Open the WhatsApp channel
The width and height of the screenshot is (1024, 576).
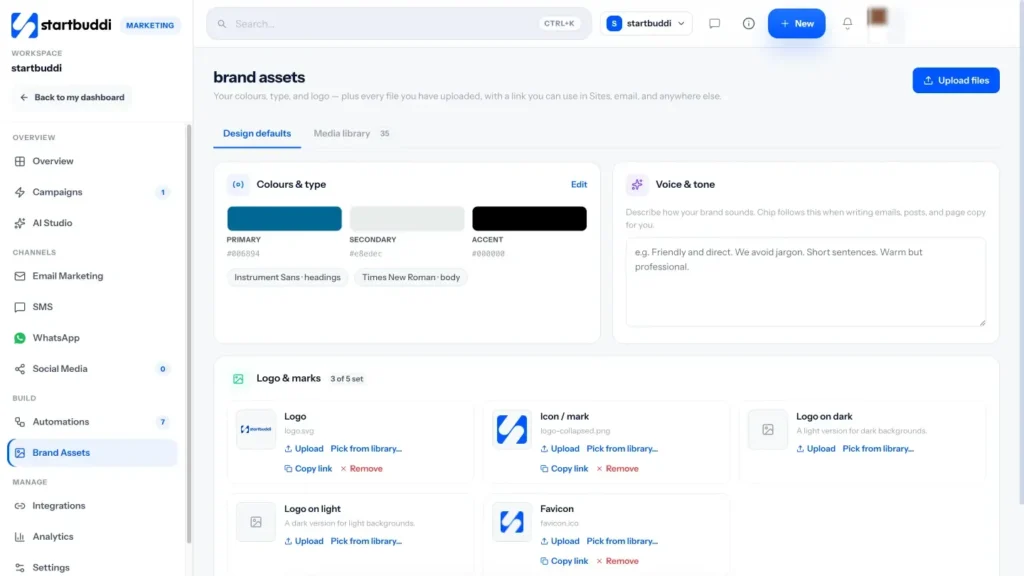(92, 338)
